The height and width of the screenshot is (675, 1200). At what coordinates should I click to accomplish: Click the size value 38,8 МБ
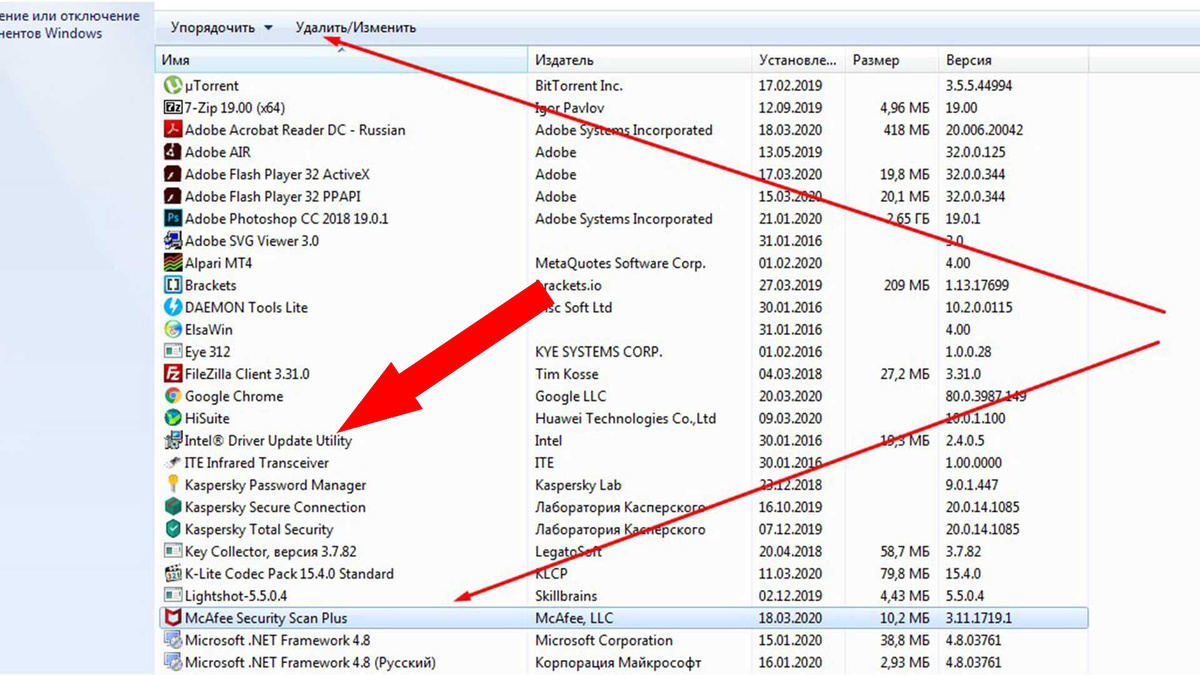pos(904,640)
